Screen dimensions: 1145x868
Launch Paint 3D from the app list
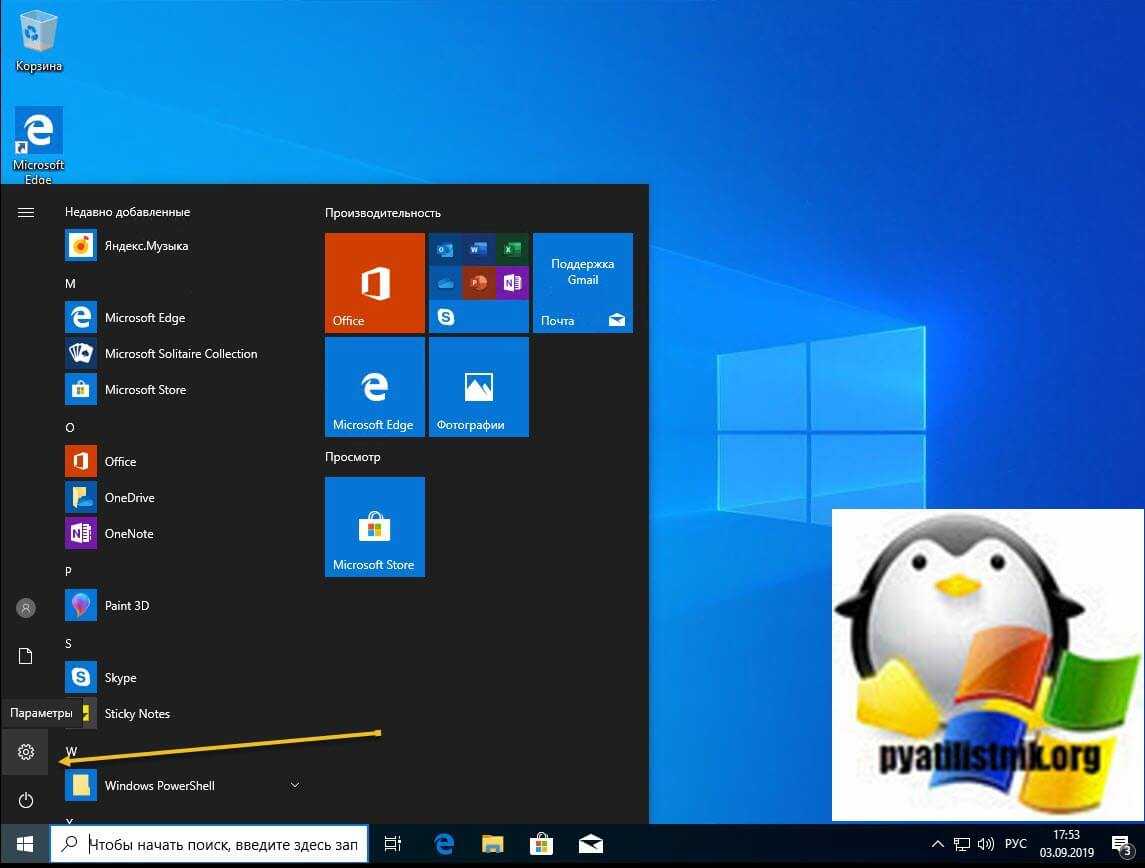(x=127, y=606)
